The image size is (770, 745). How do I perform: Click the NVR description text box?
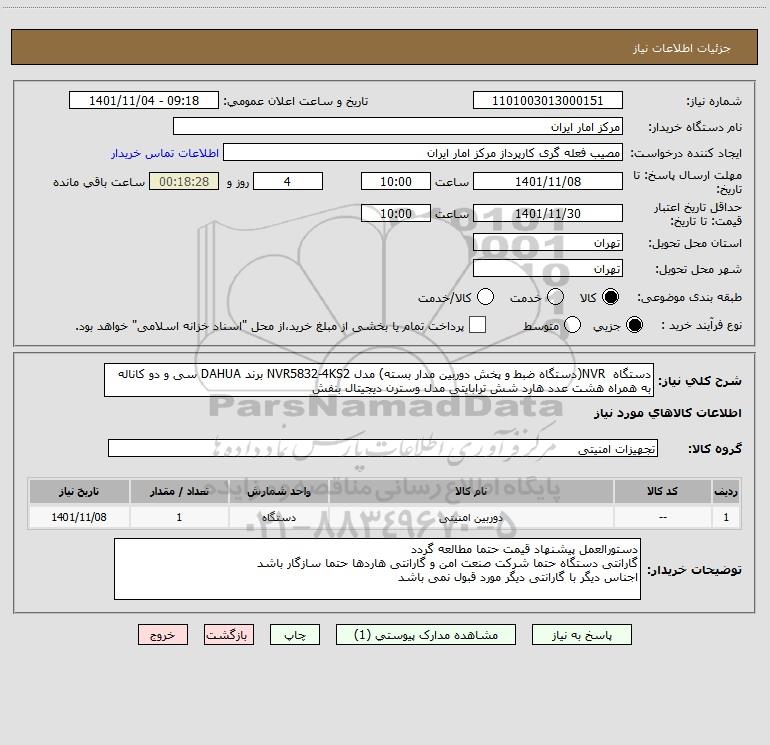point(379,381)
